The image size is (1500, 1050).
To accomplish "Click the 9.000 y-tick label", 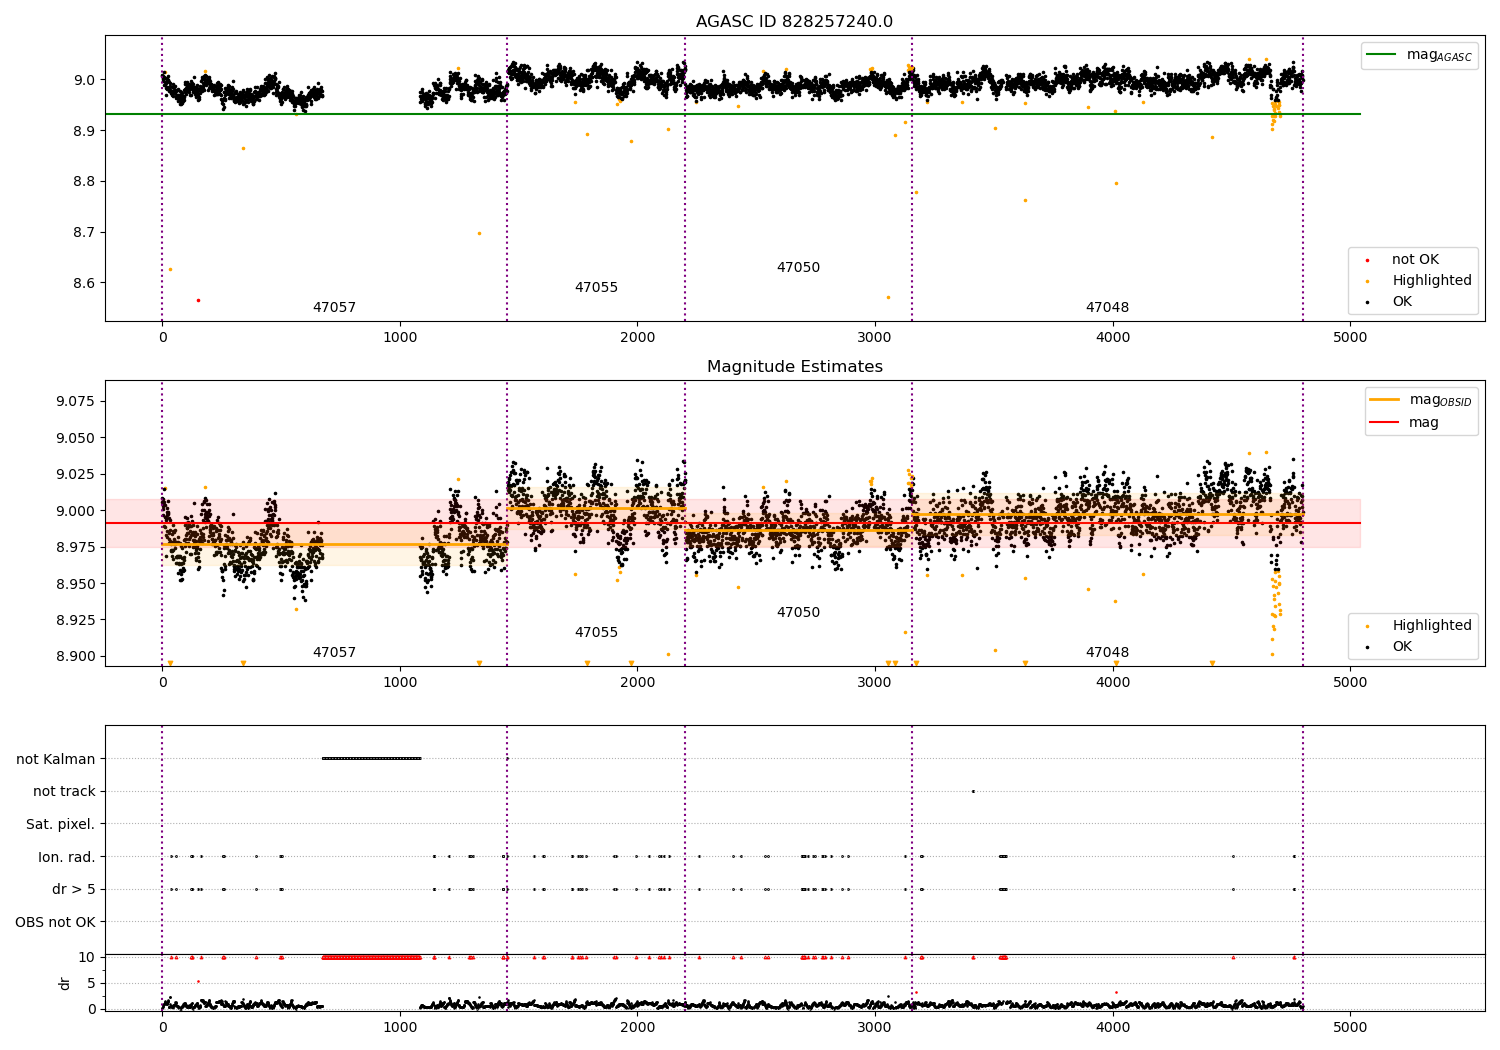I will point(77,511).
